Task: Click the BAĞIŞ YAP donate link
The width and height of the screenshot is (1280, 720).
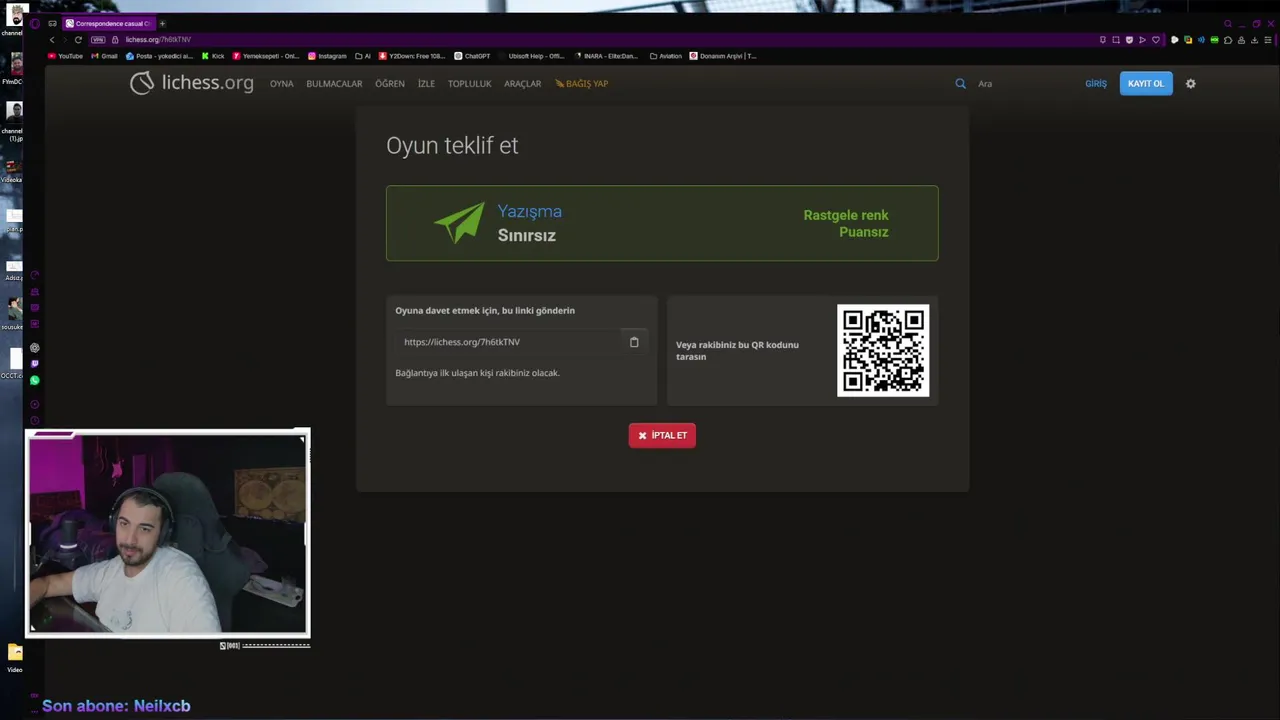Action: 582,84
